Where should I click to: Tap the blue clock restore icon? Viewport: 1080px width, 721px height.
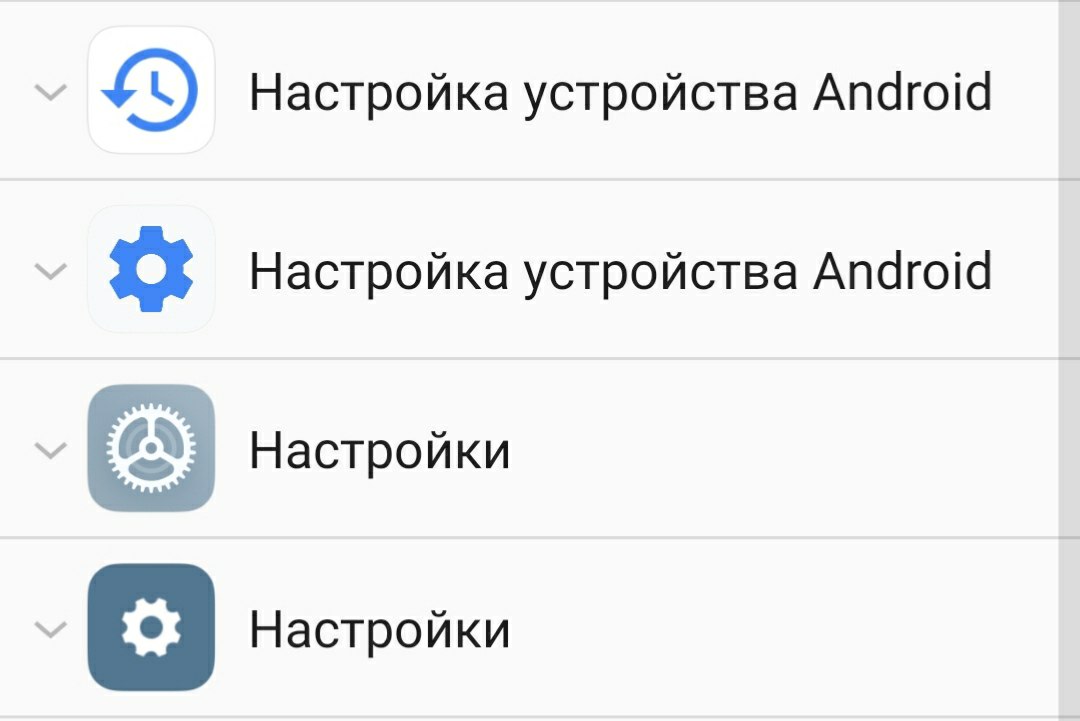coord(151,90)
